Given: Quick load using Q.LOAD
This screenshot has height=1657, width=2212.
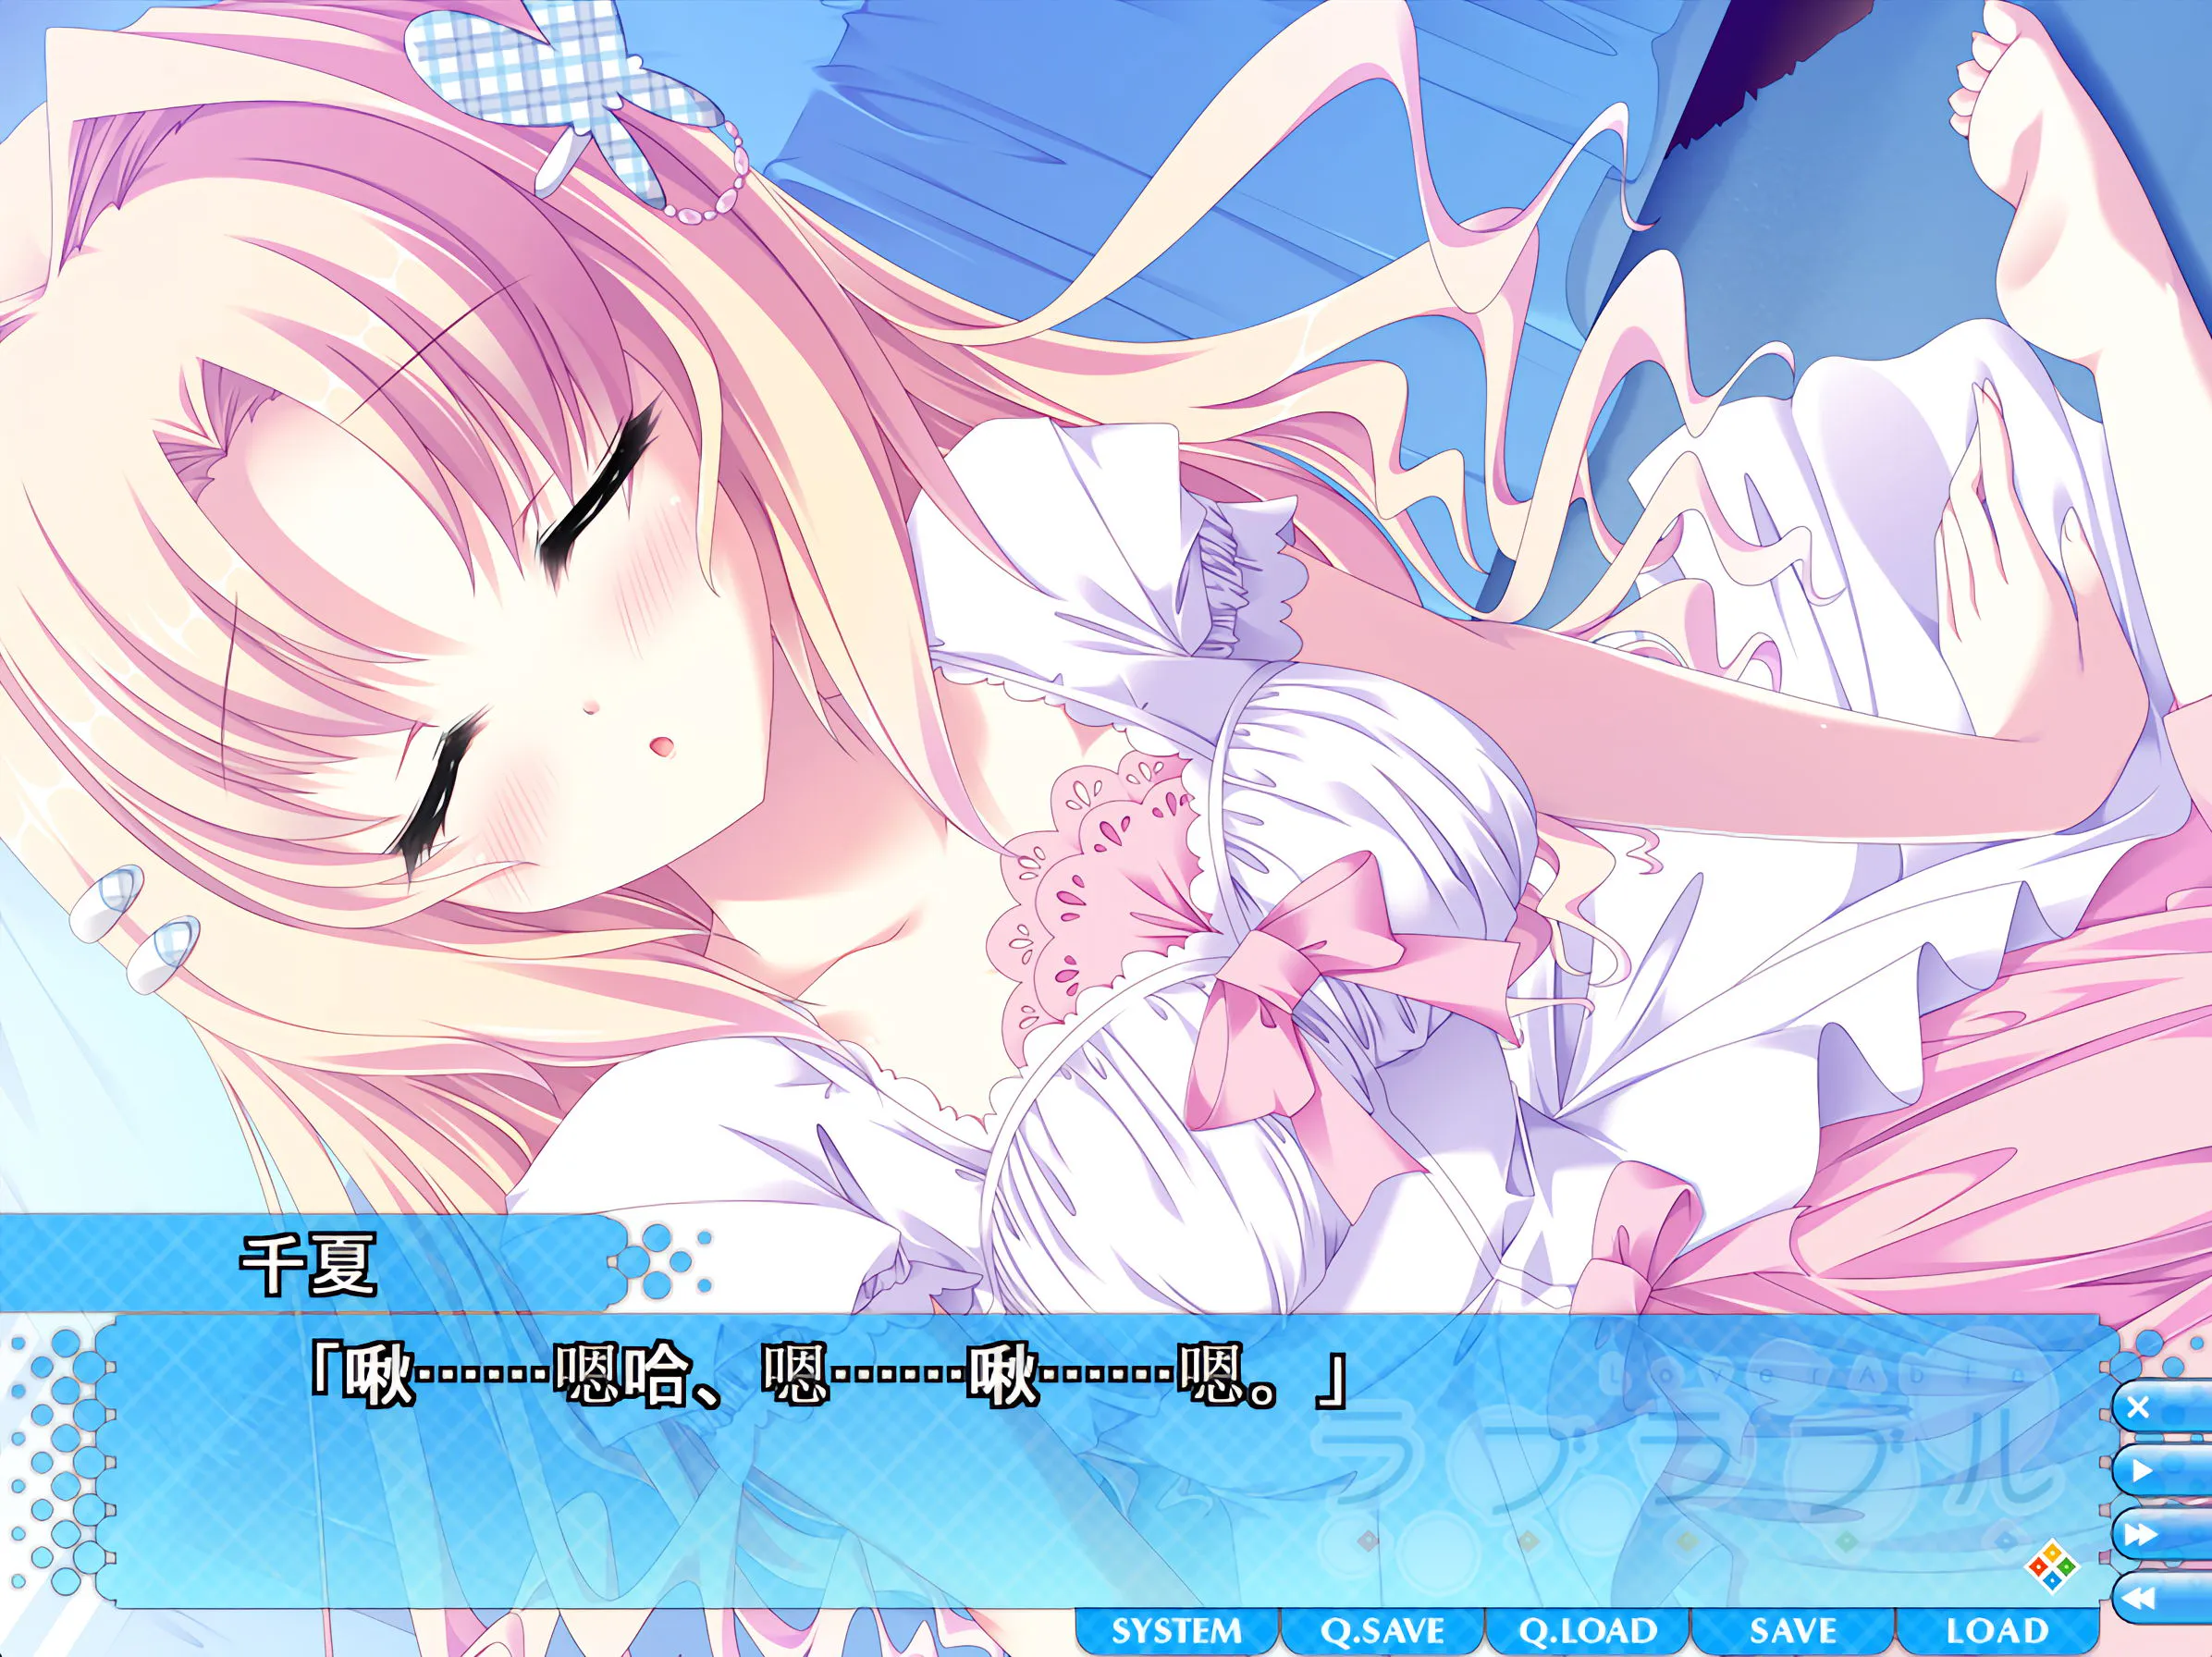Looking at the screenshot, I should click(1587, 1632).
